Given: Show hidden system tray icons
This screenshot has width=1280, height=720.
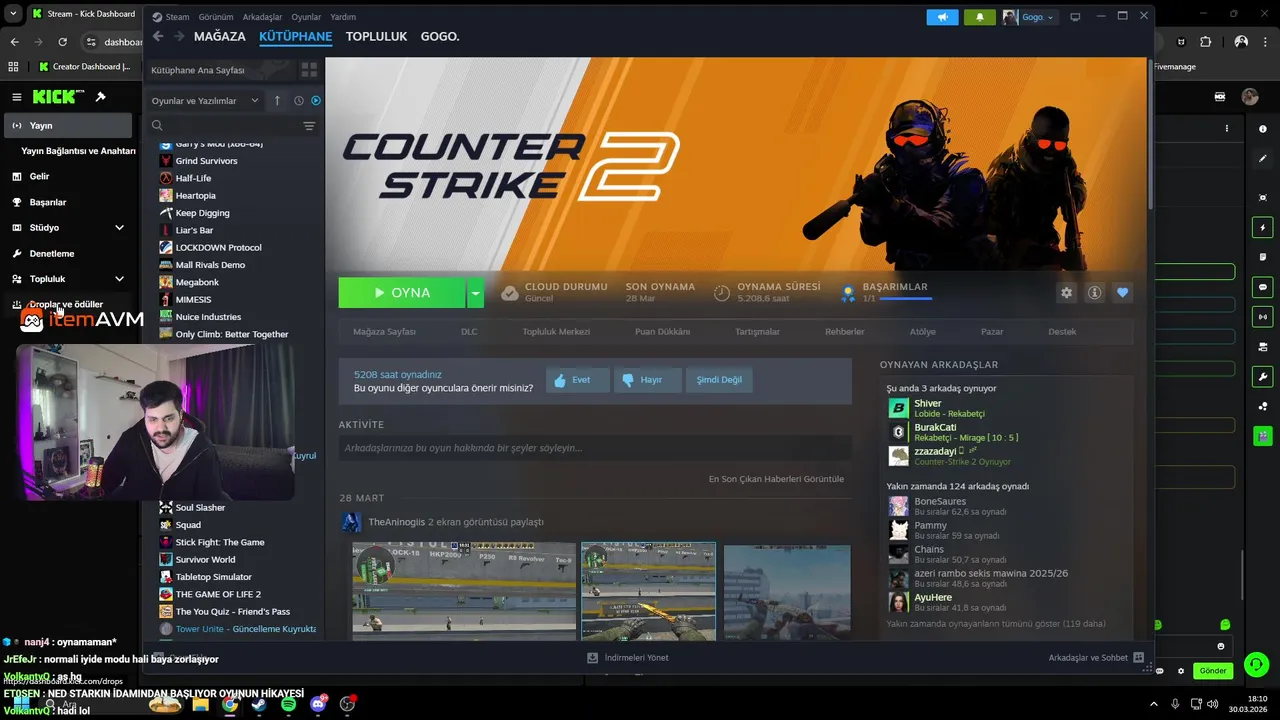Looking at the screenshot, I should pyautogui.click(x=1153, y=704).
